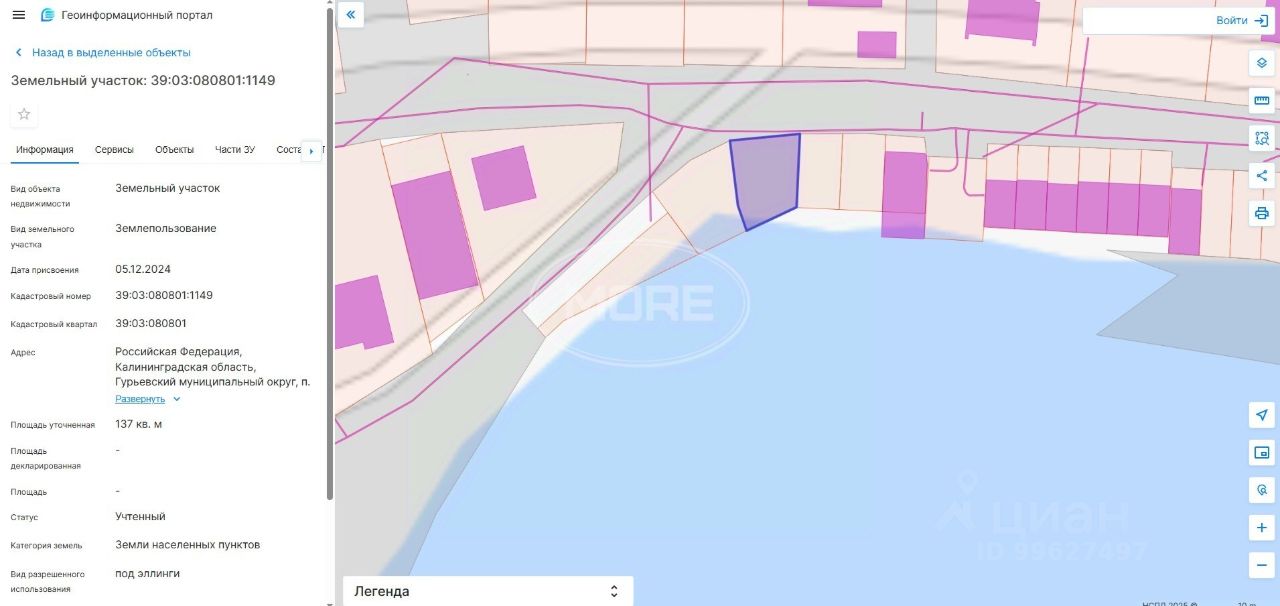Expand the Легенда panel

488,591
